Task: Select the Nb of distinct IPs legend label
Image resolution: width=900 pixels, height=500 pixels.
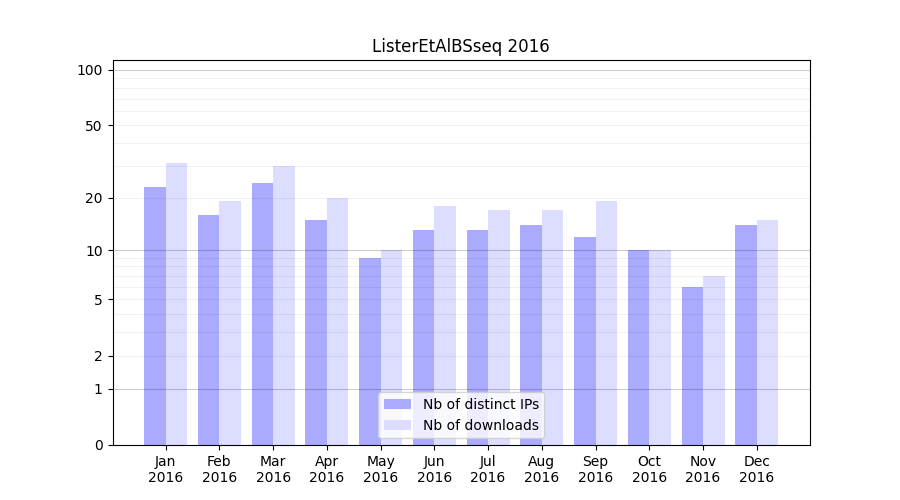Action: [x=480, y=404]
